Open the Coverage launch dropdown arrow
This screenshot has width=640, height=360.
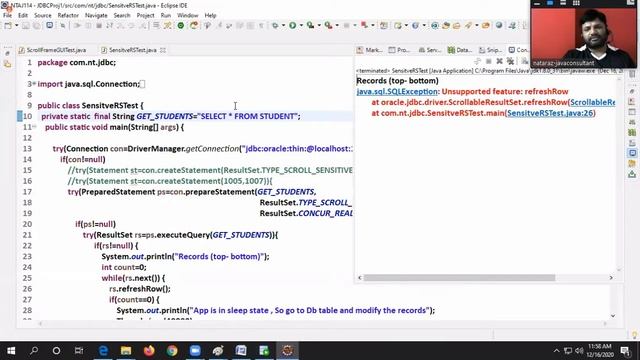click(319, 25)
